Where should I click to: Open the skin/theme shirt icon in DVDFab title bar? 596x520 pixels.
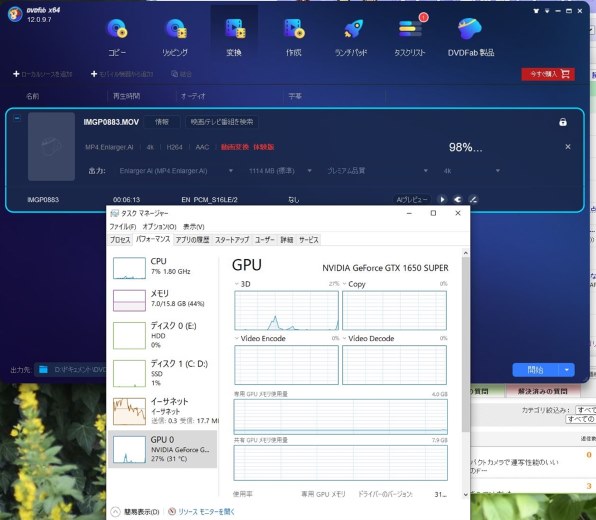pos(536,11)
